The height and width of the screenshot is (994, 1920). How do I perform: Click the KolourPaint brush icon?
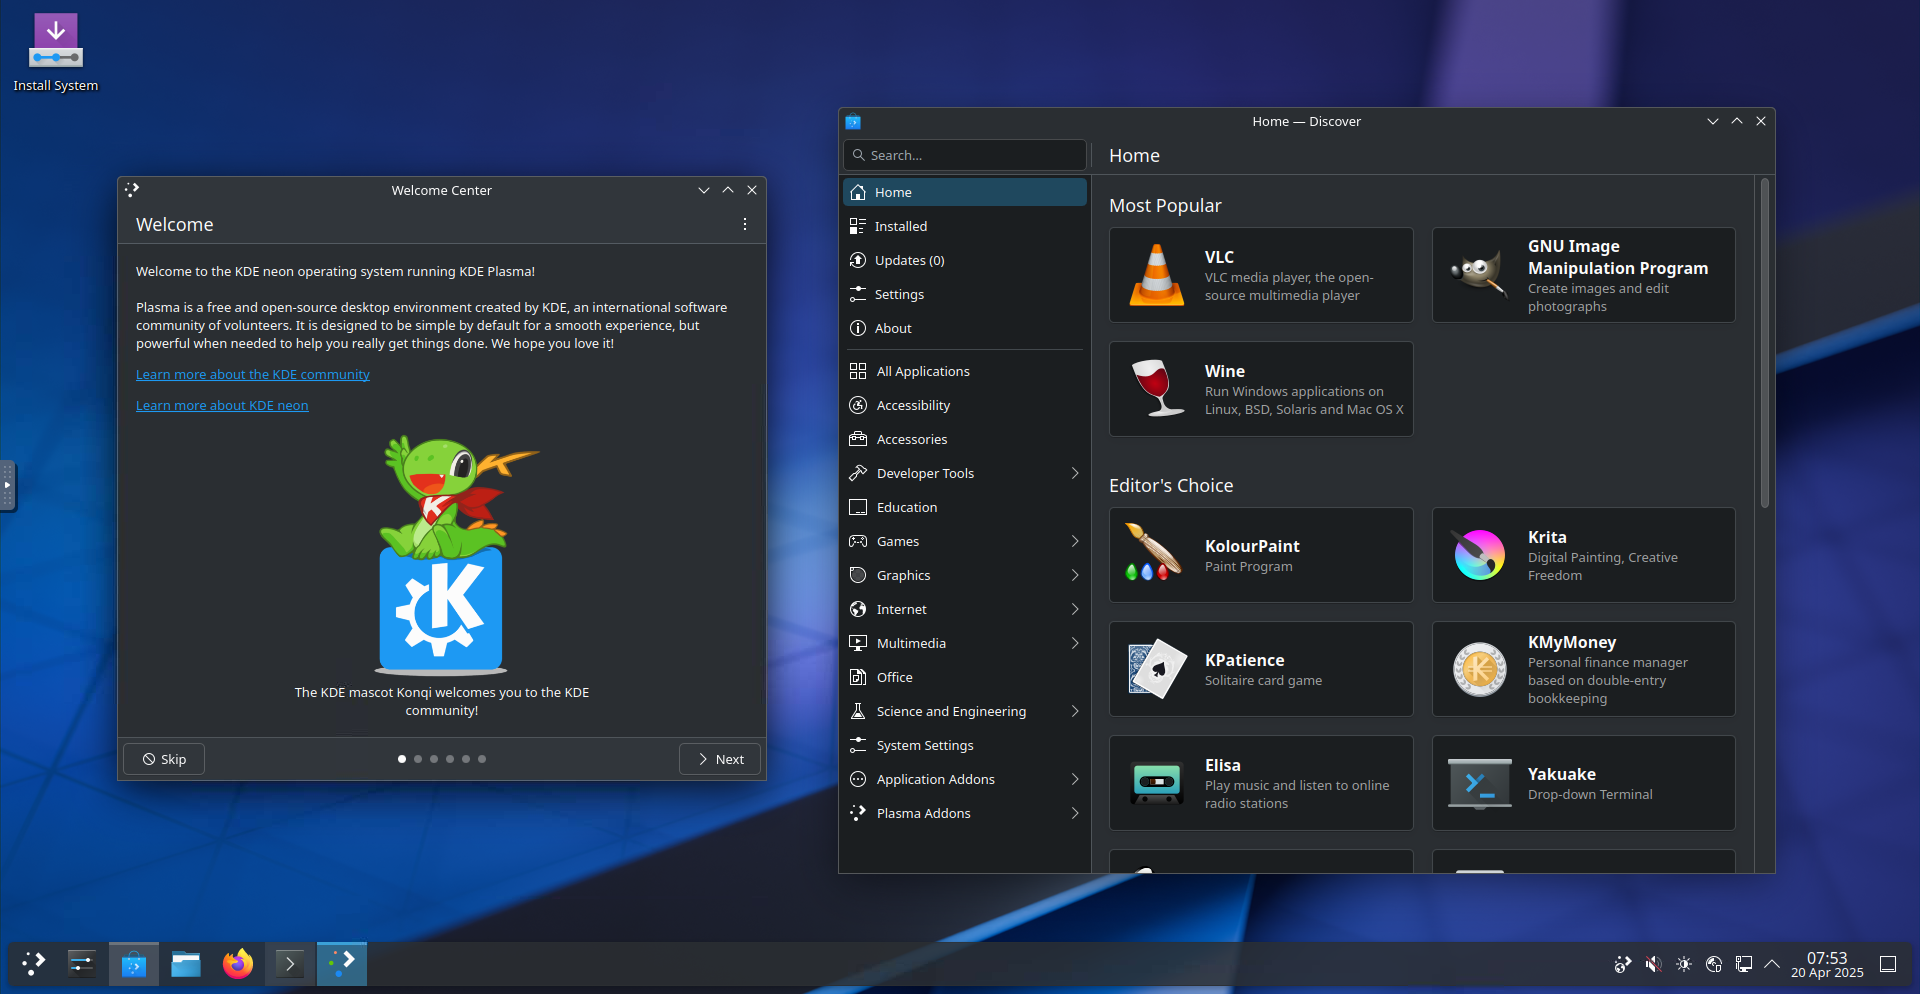coord(1155,553)
